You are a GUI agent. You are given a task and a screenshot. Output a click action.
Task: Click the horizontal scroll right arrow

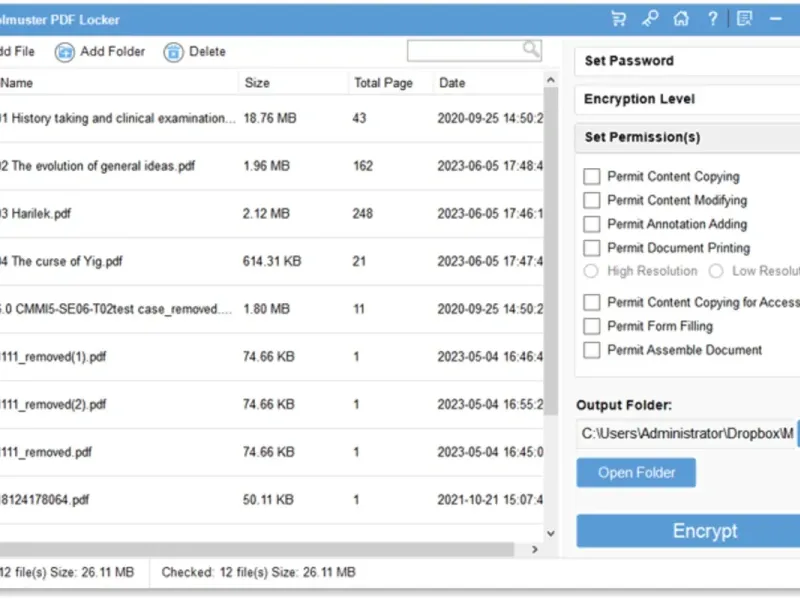(535, 549)
